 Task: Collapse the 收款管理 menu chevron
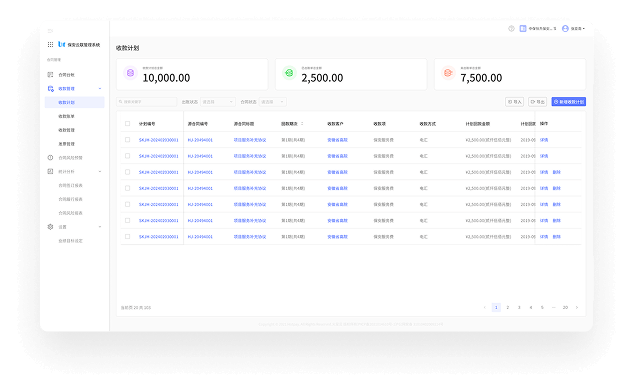point(100,88)
